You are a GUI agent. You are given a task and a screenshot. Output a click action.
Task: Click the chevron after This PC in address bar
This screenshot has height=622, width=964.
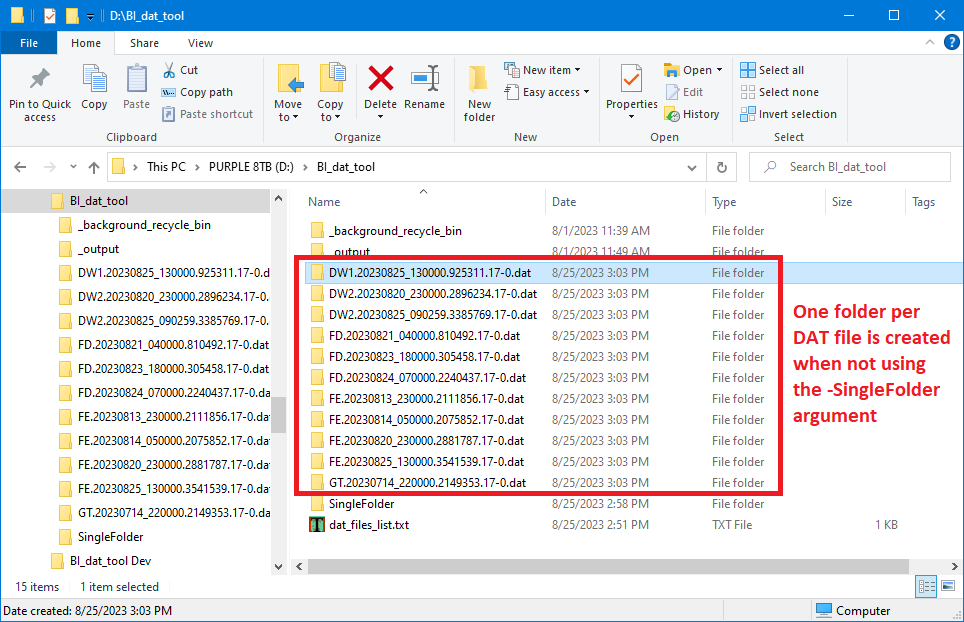(x=197, y=167)
